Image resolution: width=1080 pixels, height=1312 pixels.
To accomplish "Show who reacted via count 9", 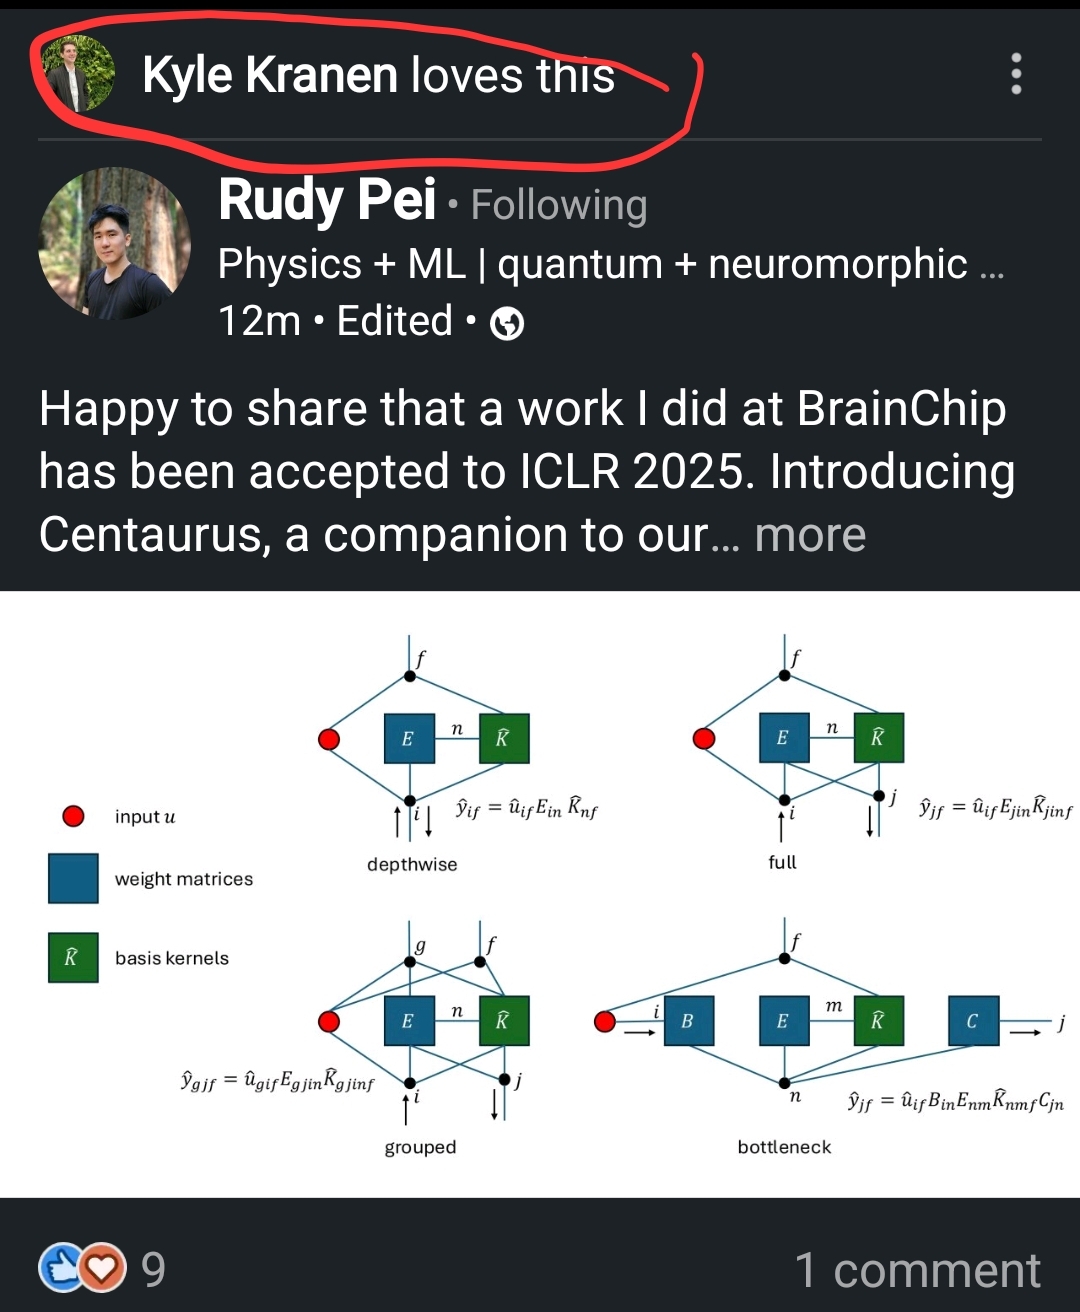I will click(153, 1269).
